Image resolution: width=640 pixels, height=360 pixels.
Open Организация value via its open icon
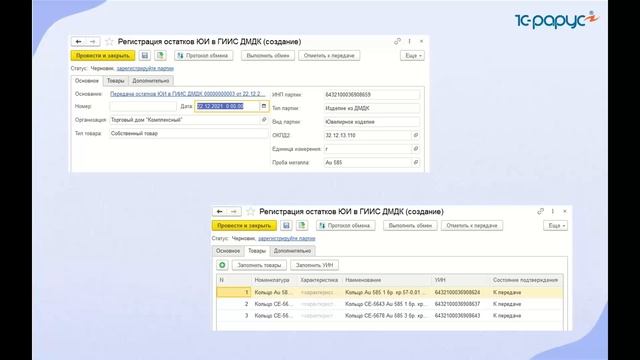click(x=264, y=120)
